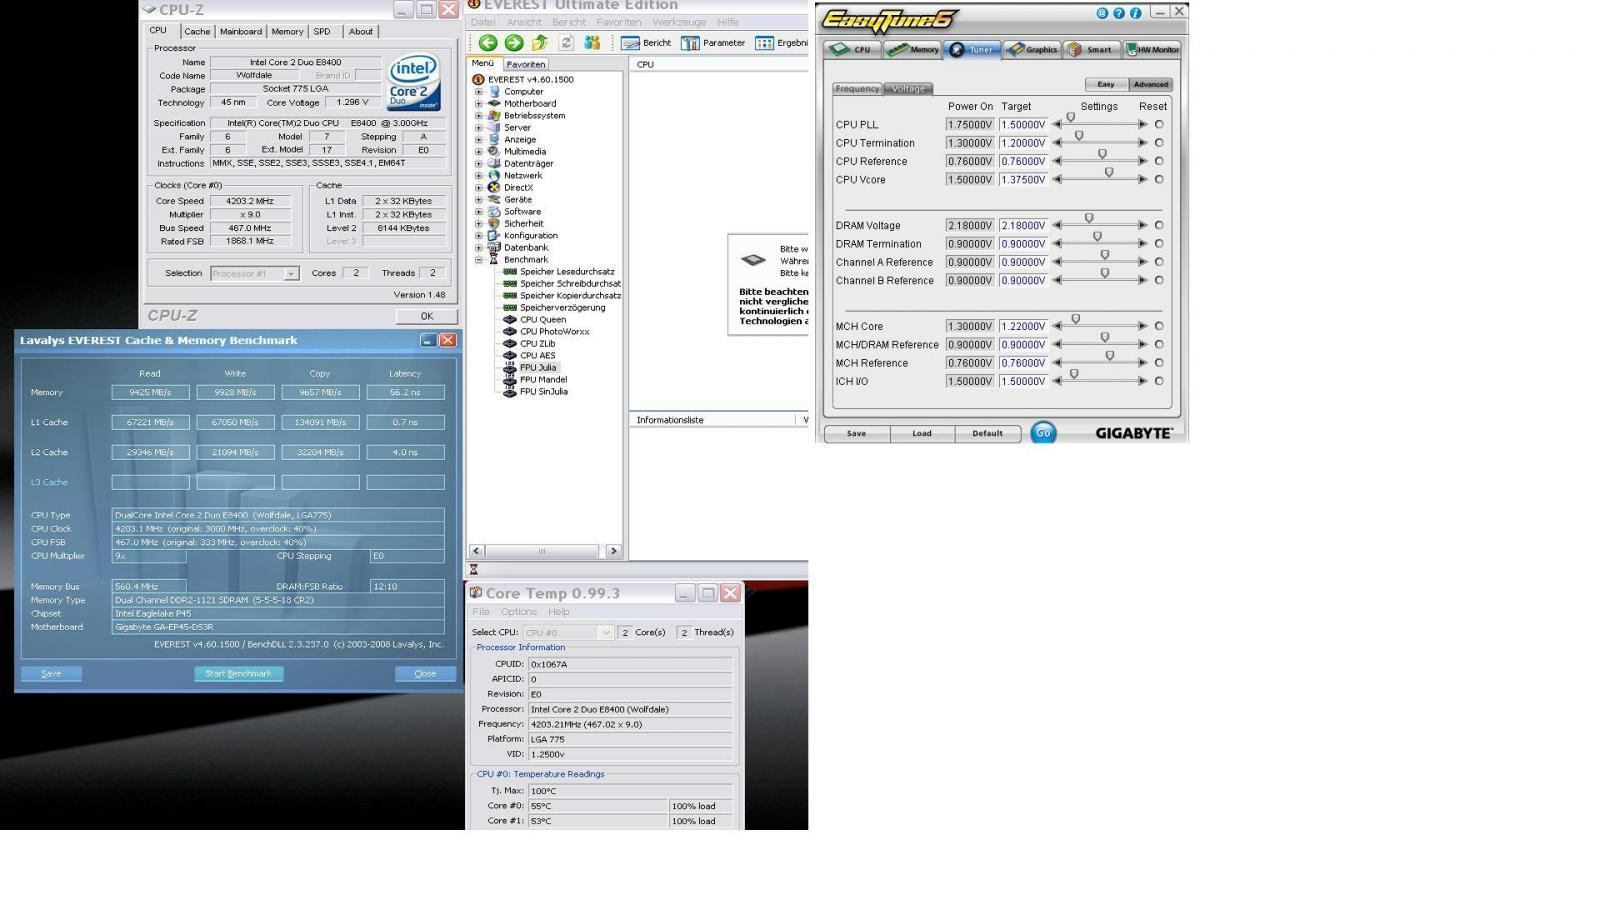Click the Betriebssystem Windows icon in tree
This screenshot has height=900, width=1600.
(x=494, y=115)
